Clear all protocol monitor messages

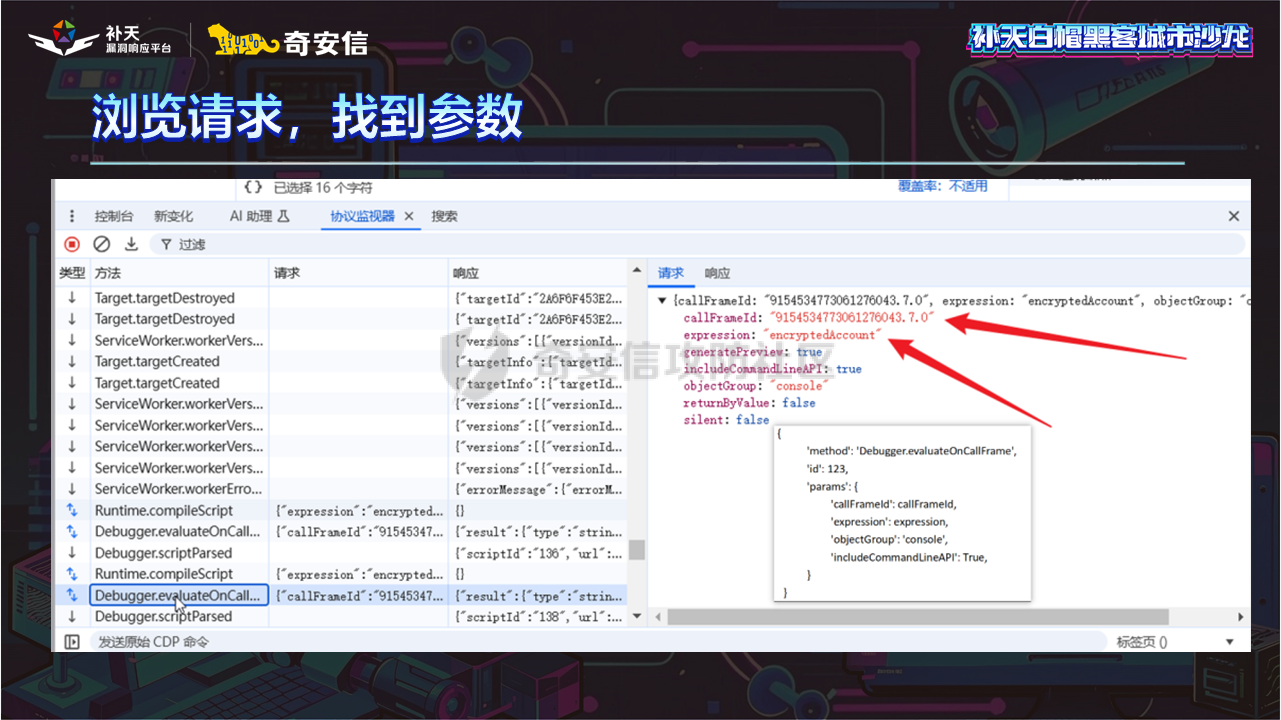point(101,244)
